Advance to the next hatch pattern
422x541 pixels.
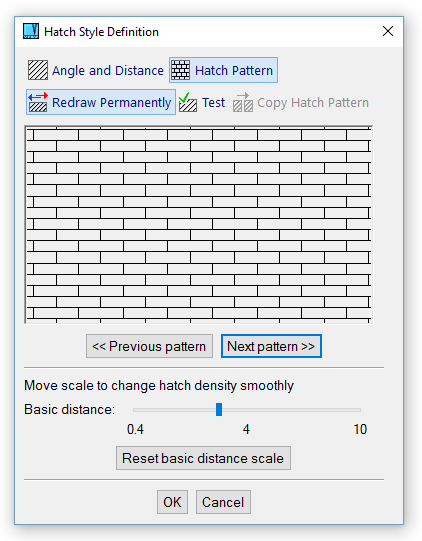(271, 346)
